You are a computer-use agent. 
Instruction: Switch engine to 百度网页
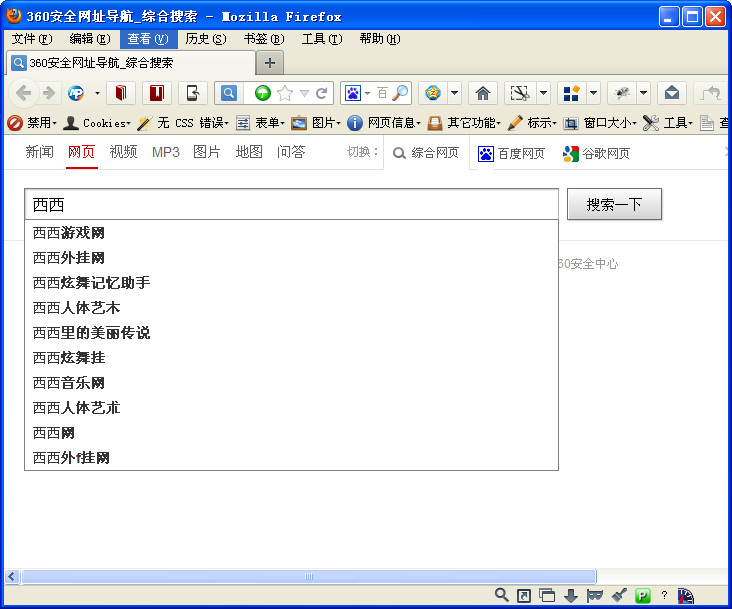(511, 154)
